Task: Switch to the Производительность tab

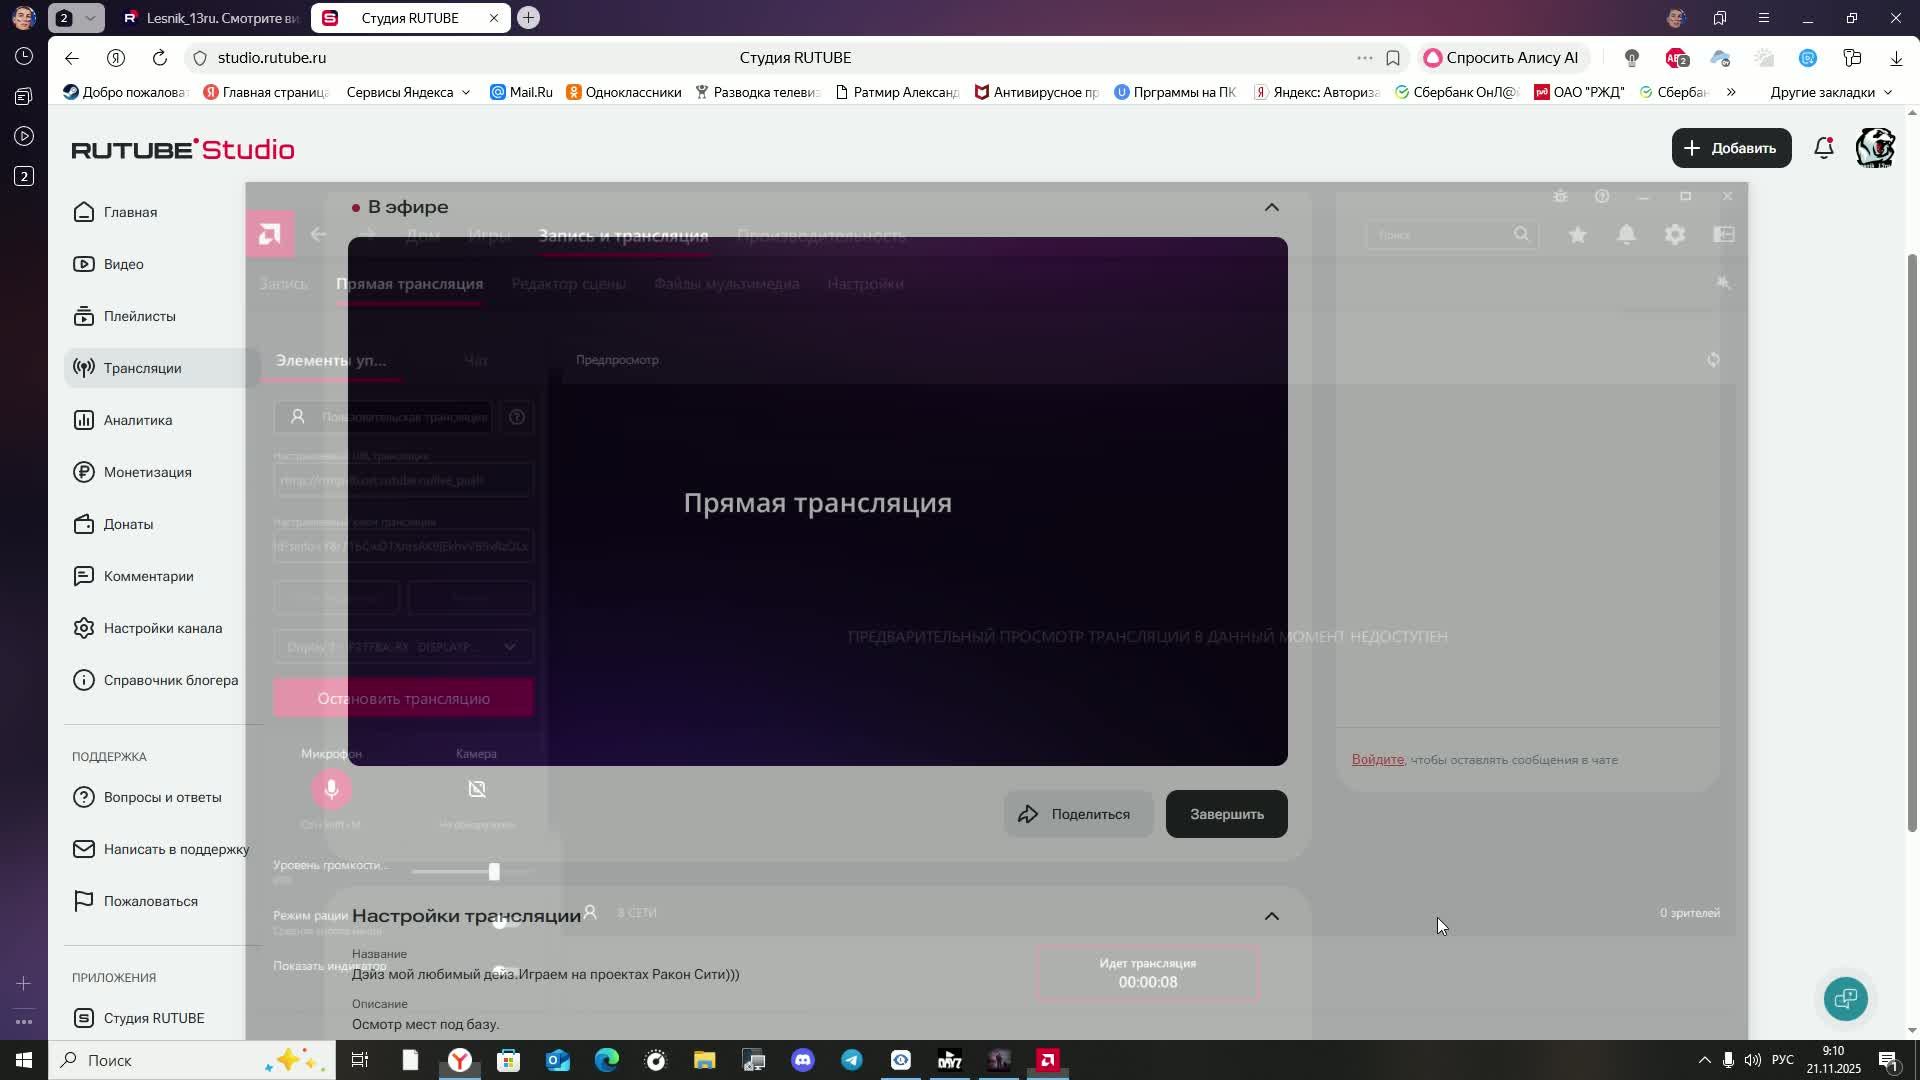Action: pyautogui.click(x=821, y=236)
